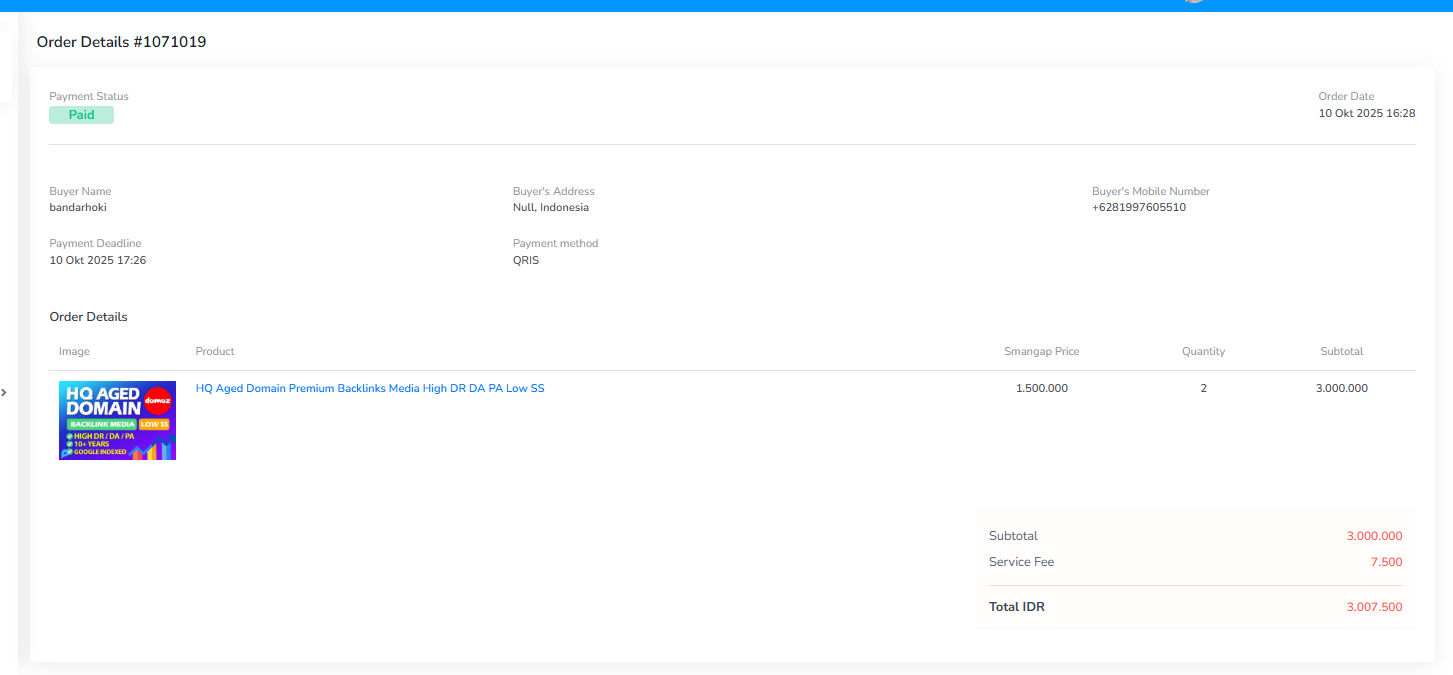Viewport: 1453px width, 675px height.
Task: Click the payment deadline 10 Okt 2025 17:26
Action: pos(98,260)
